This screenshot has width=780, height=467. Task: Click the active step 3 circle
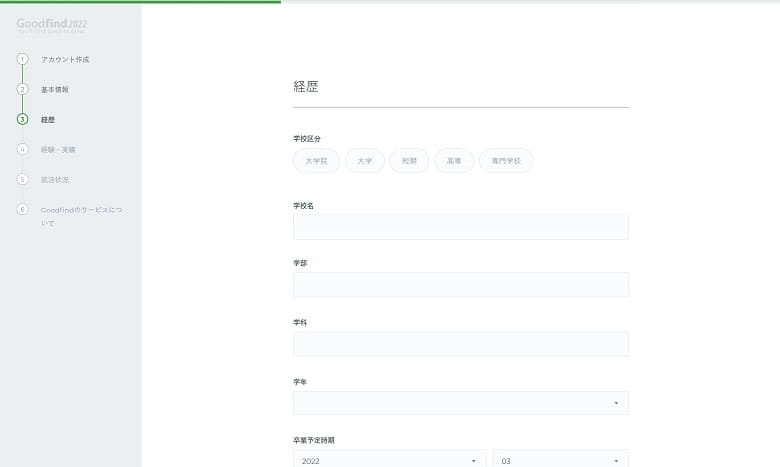pyautogui.click(x=22, y=119)
